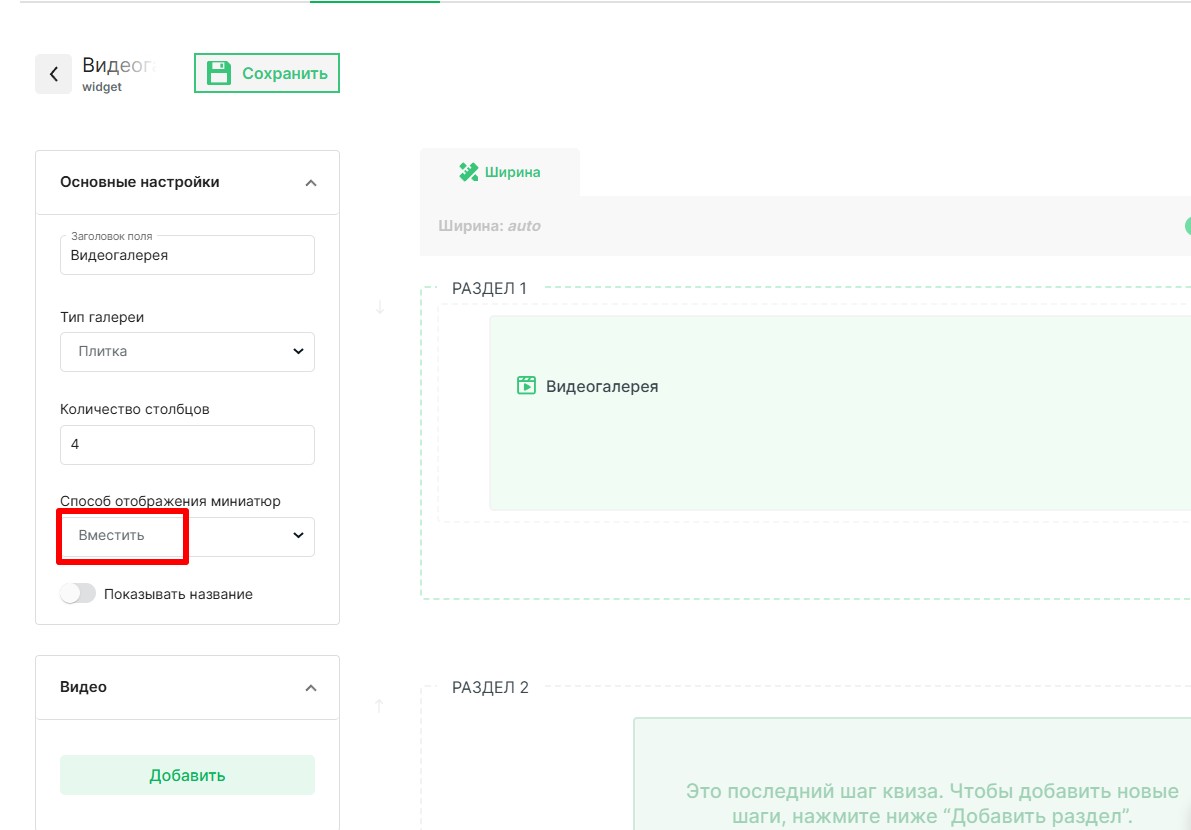Image resolution: width=1191 pixels, height=830 pixels.
Task: Move Раздел 1 down with the arrow
Action: [x=380, y=306]
